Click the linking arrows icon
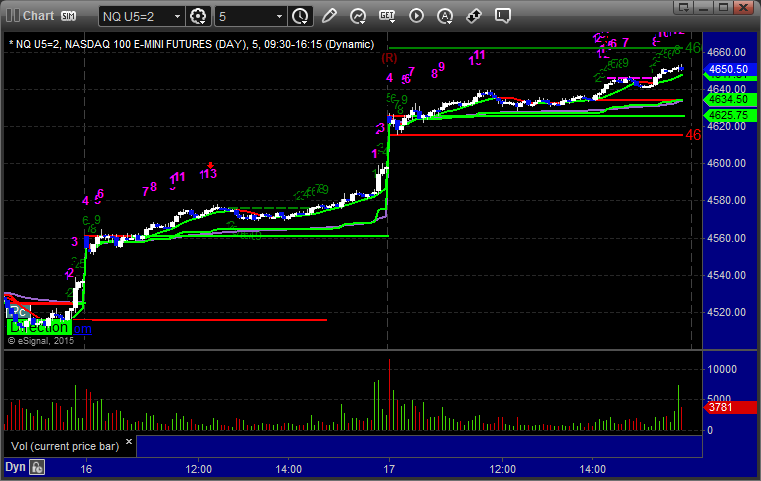The width and height of the screenshot is (761, 481). 474,16
